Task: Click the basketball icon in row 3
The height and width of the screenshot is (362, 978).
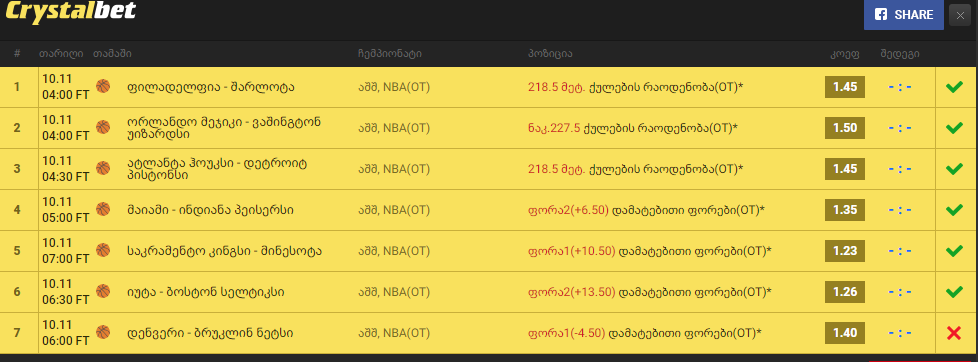Action: pyautogui.click(x=103, y=169)
